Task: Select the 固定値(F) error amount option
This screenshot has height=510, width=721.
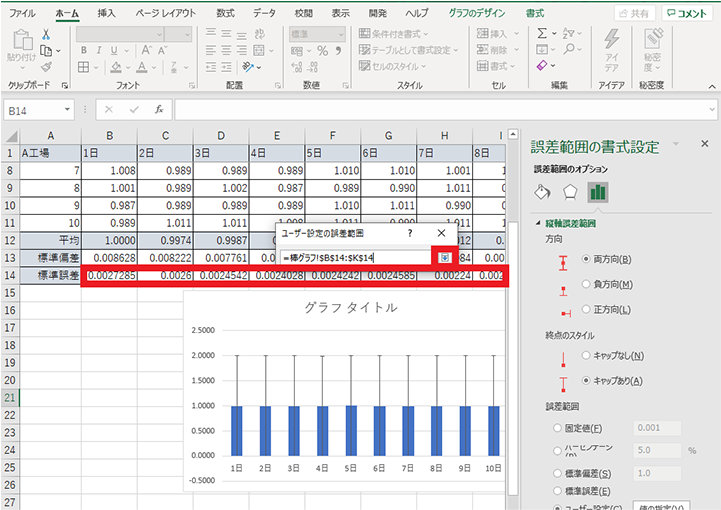Action: 557,428
